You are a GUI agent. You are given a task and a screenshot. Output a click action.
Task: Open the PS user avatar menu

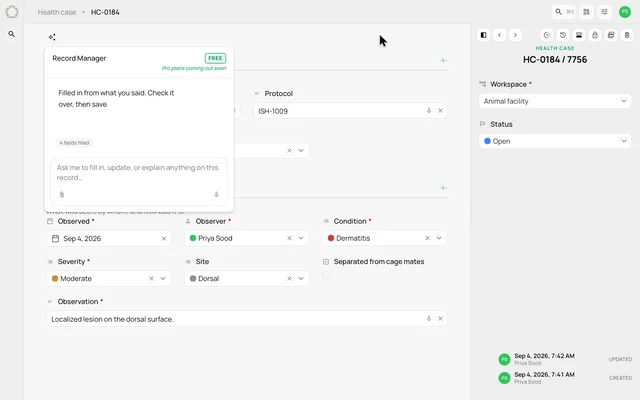pos(625,12)
